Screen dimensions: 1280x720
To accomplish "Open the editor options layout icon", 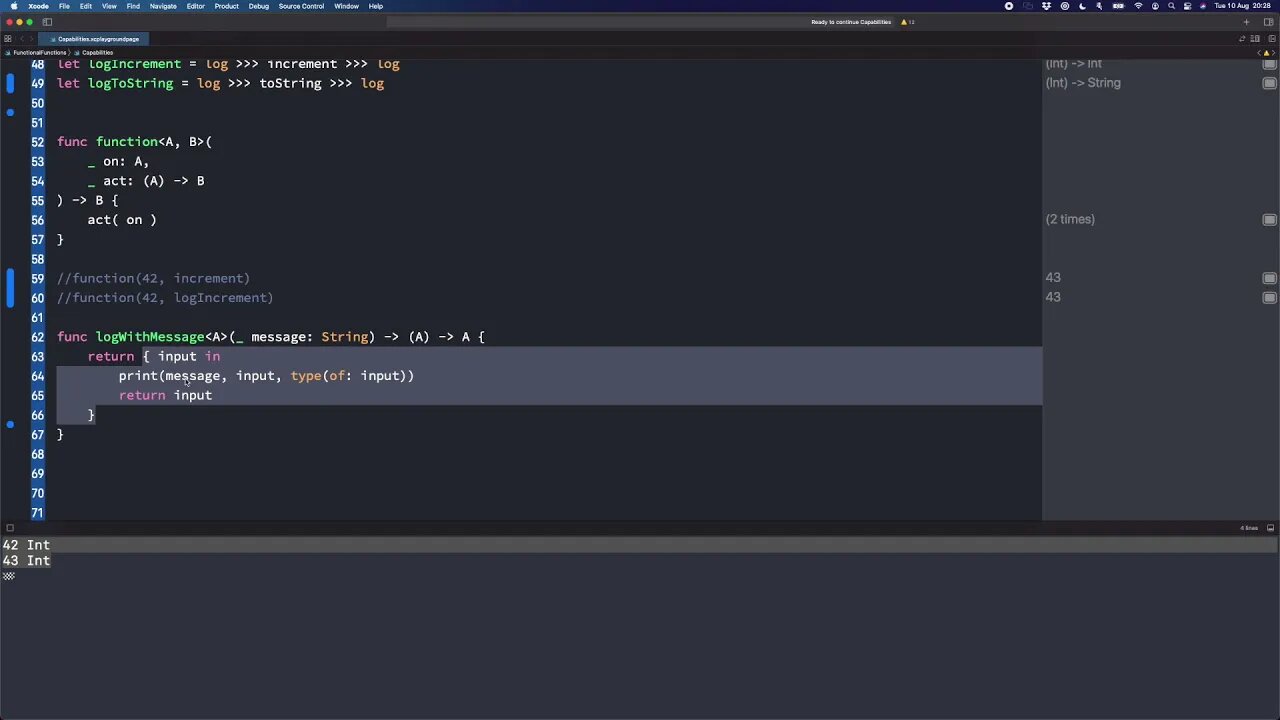I will tap(1257, 39).
